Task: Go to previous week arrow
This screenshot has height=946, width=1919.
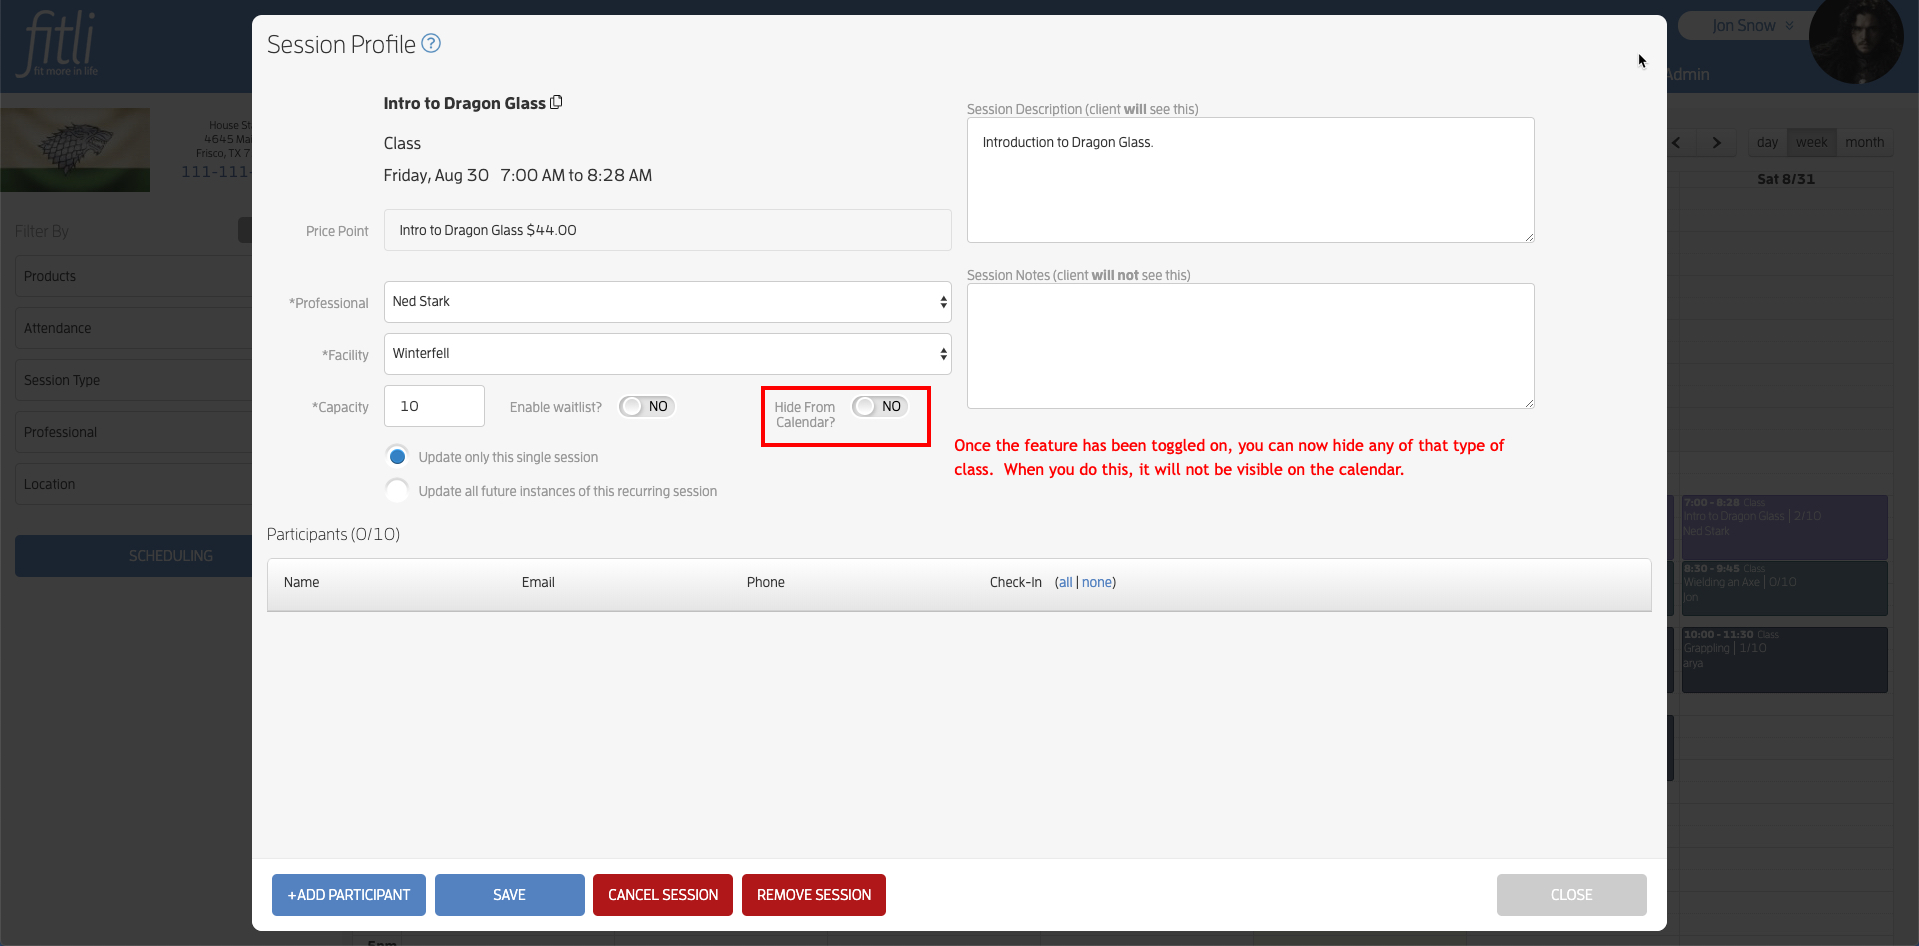Action: [1677, 142]
